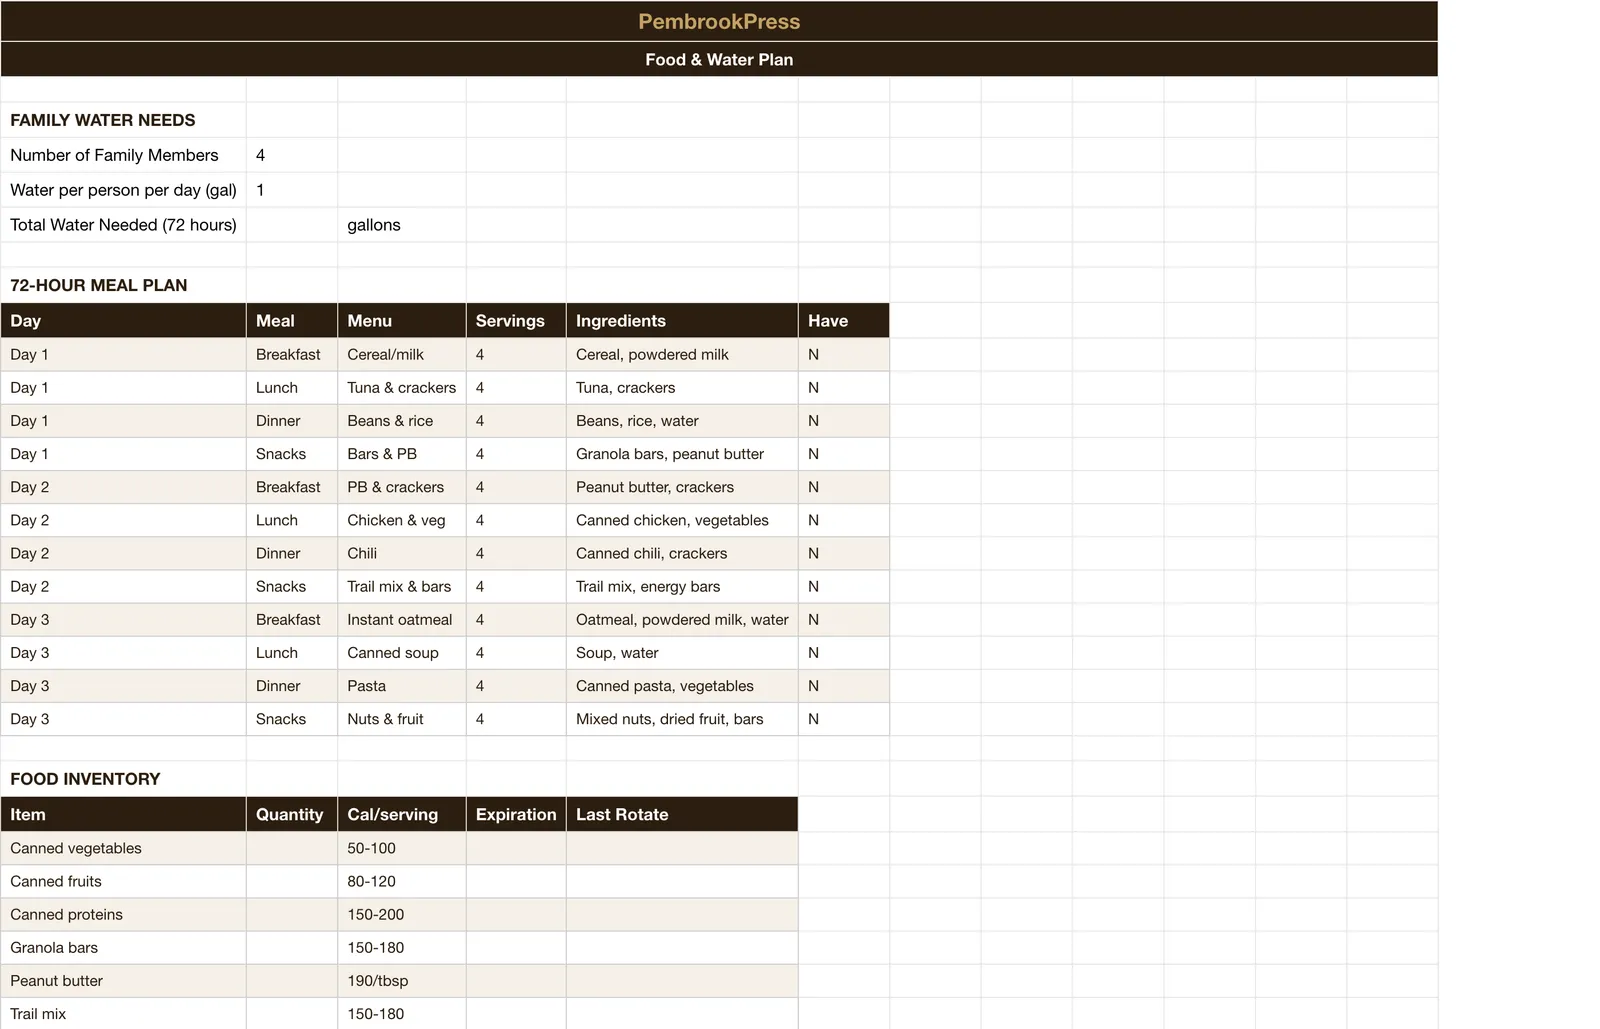
Task: Click the Beans & rice menu cell
Action: (x=402, y=421)
